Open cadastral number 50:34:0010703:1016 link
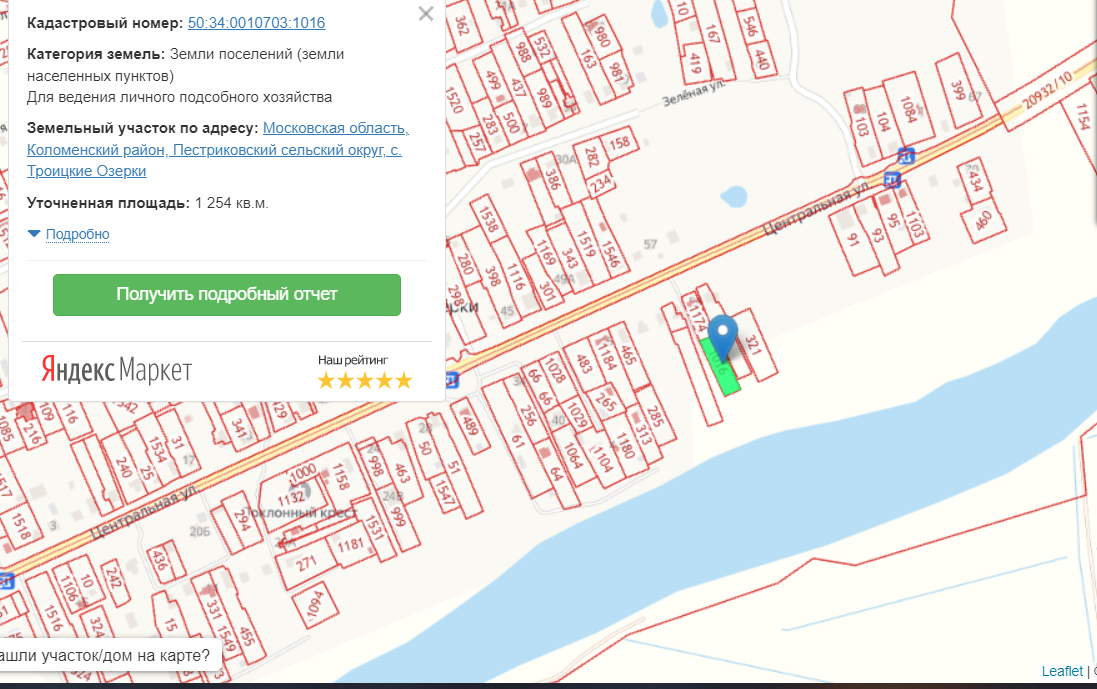1097x689 pixels. coord(256,22)
